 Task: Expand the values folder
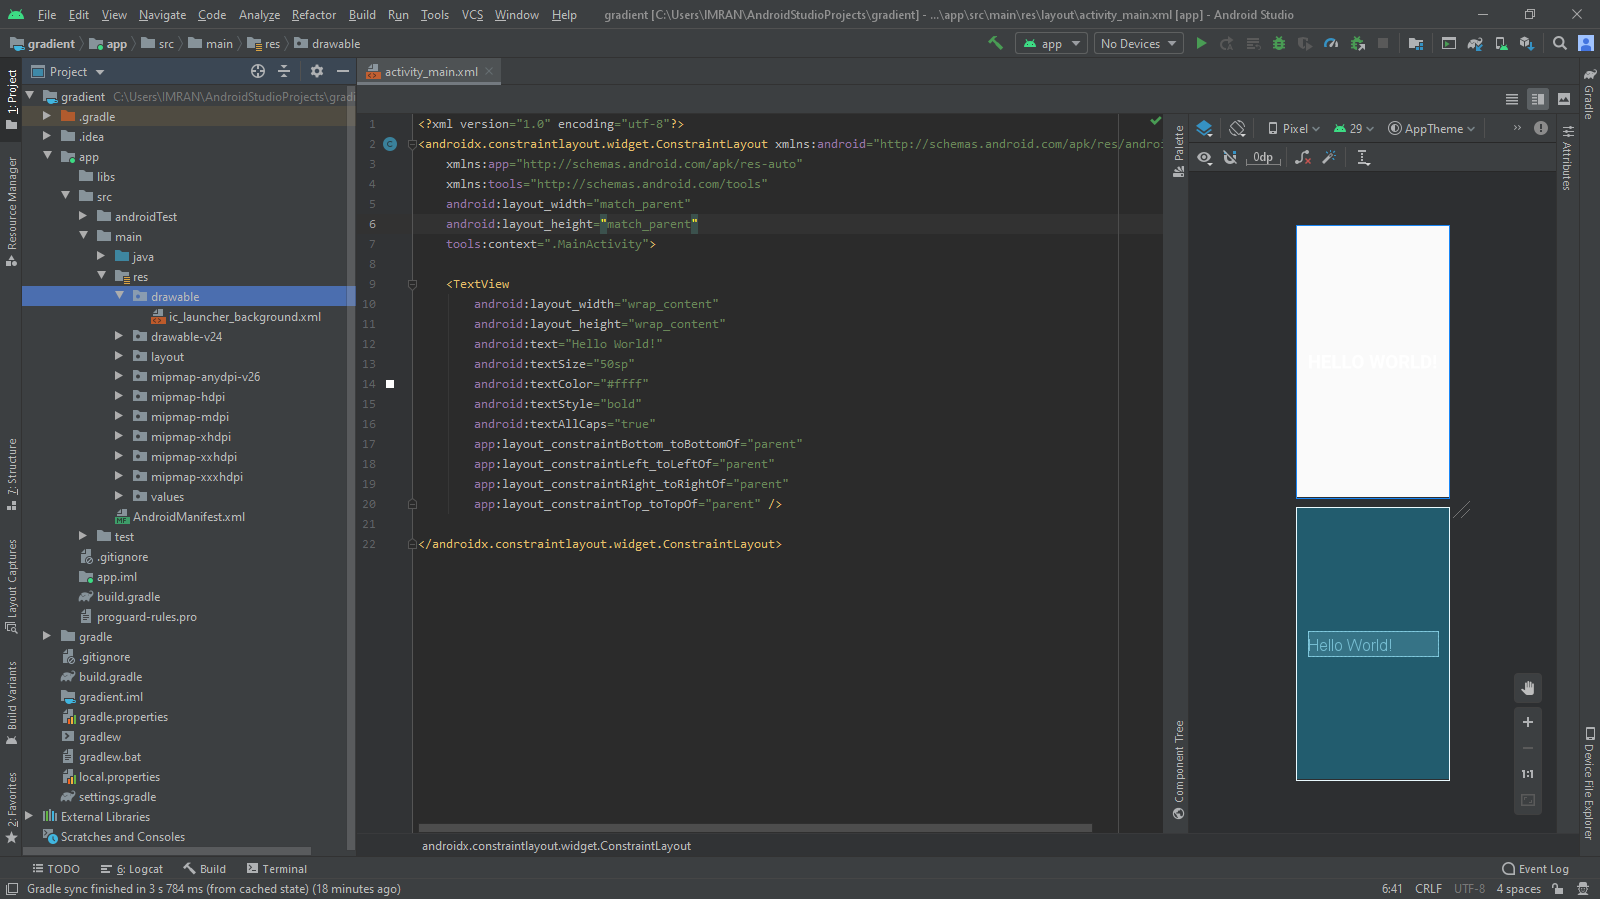pos(119,496)
